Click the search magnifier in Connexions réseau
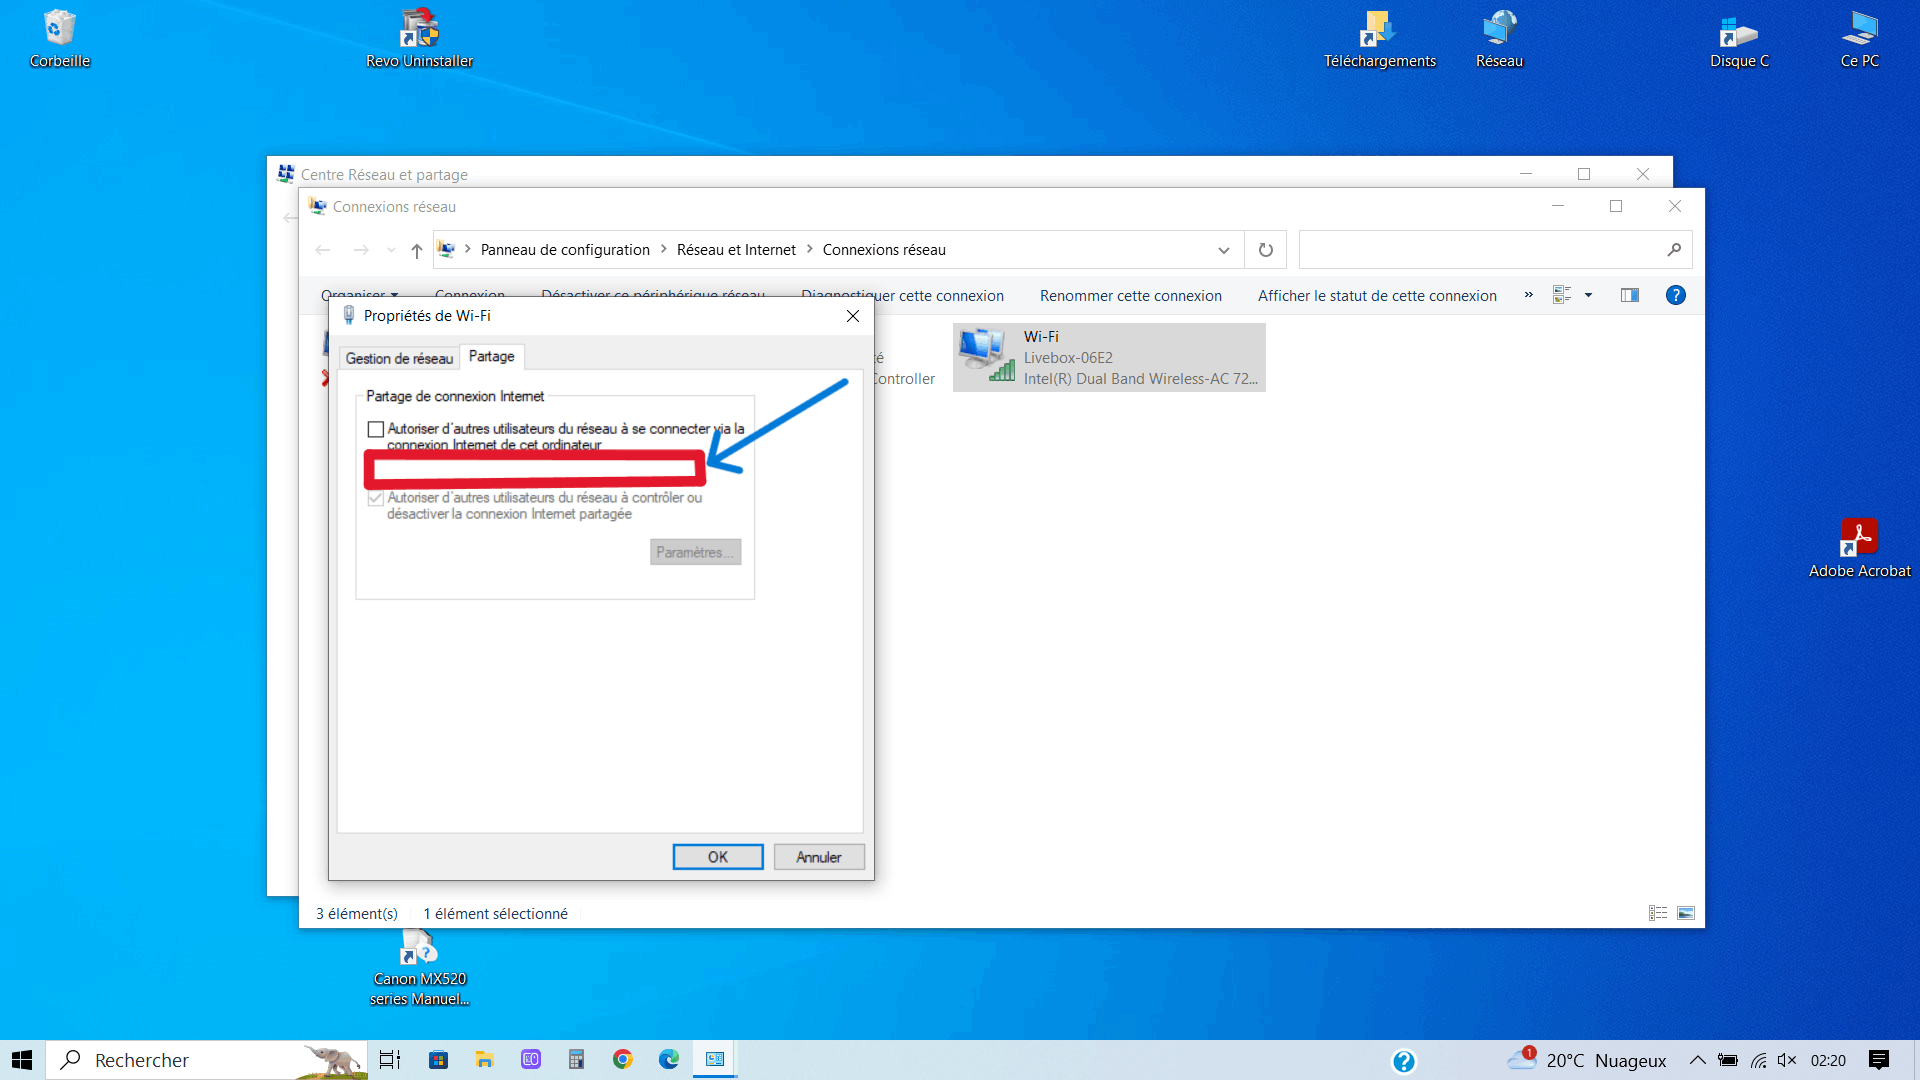The width and height of the screenshot is (1920, 1080). [1674, 250]
